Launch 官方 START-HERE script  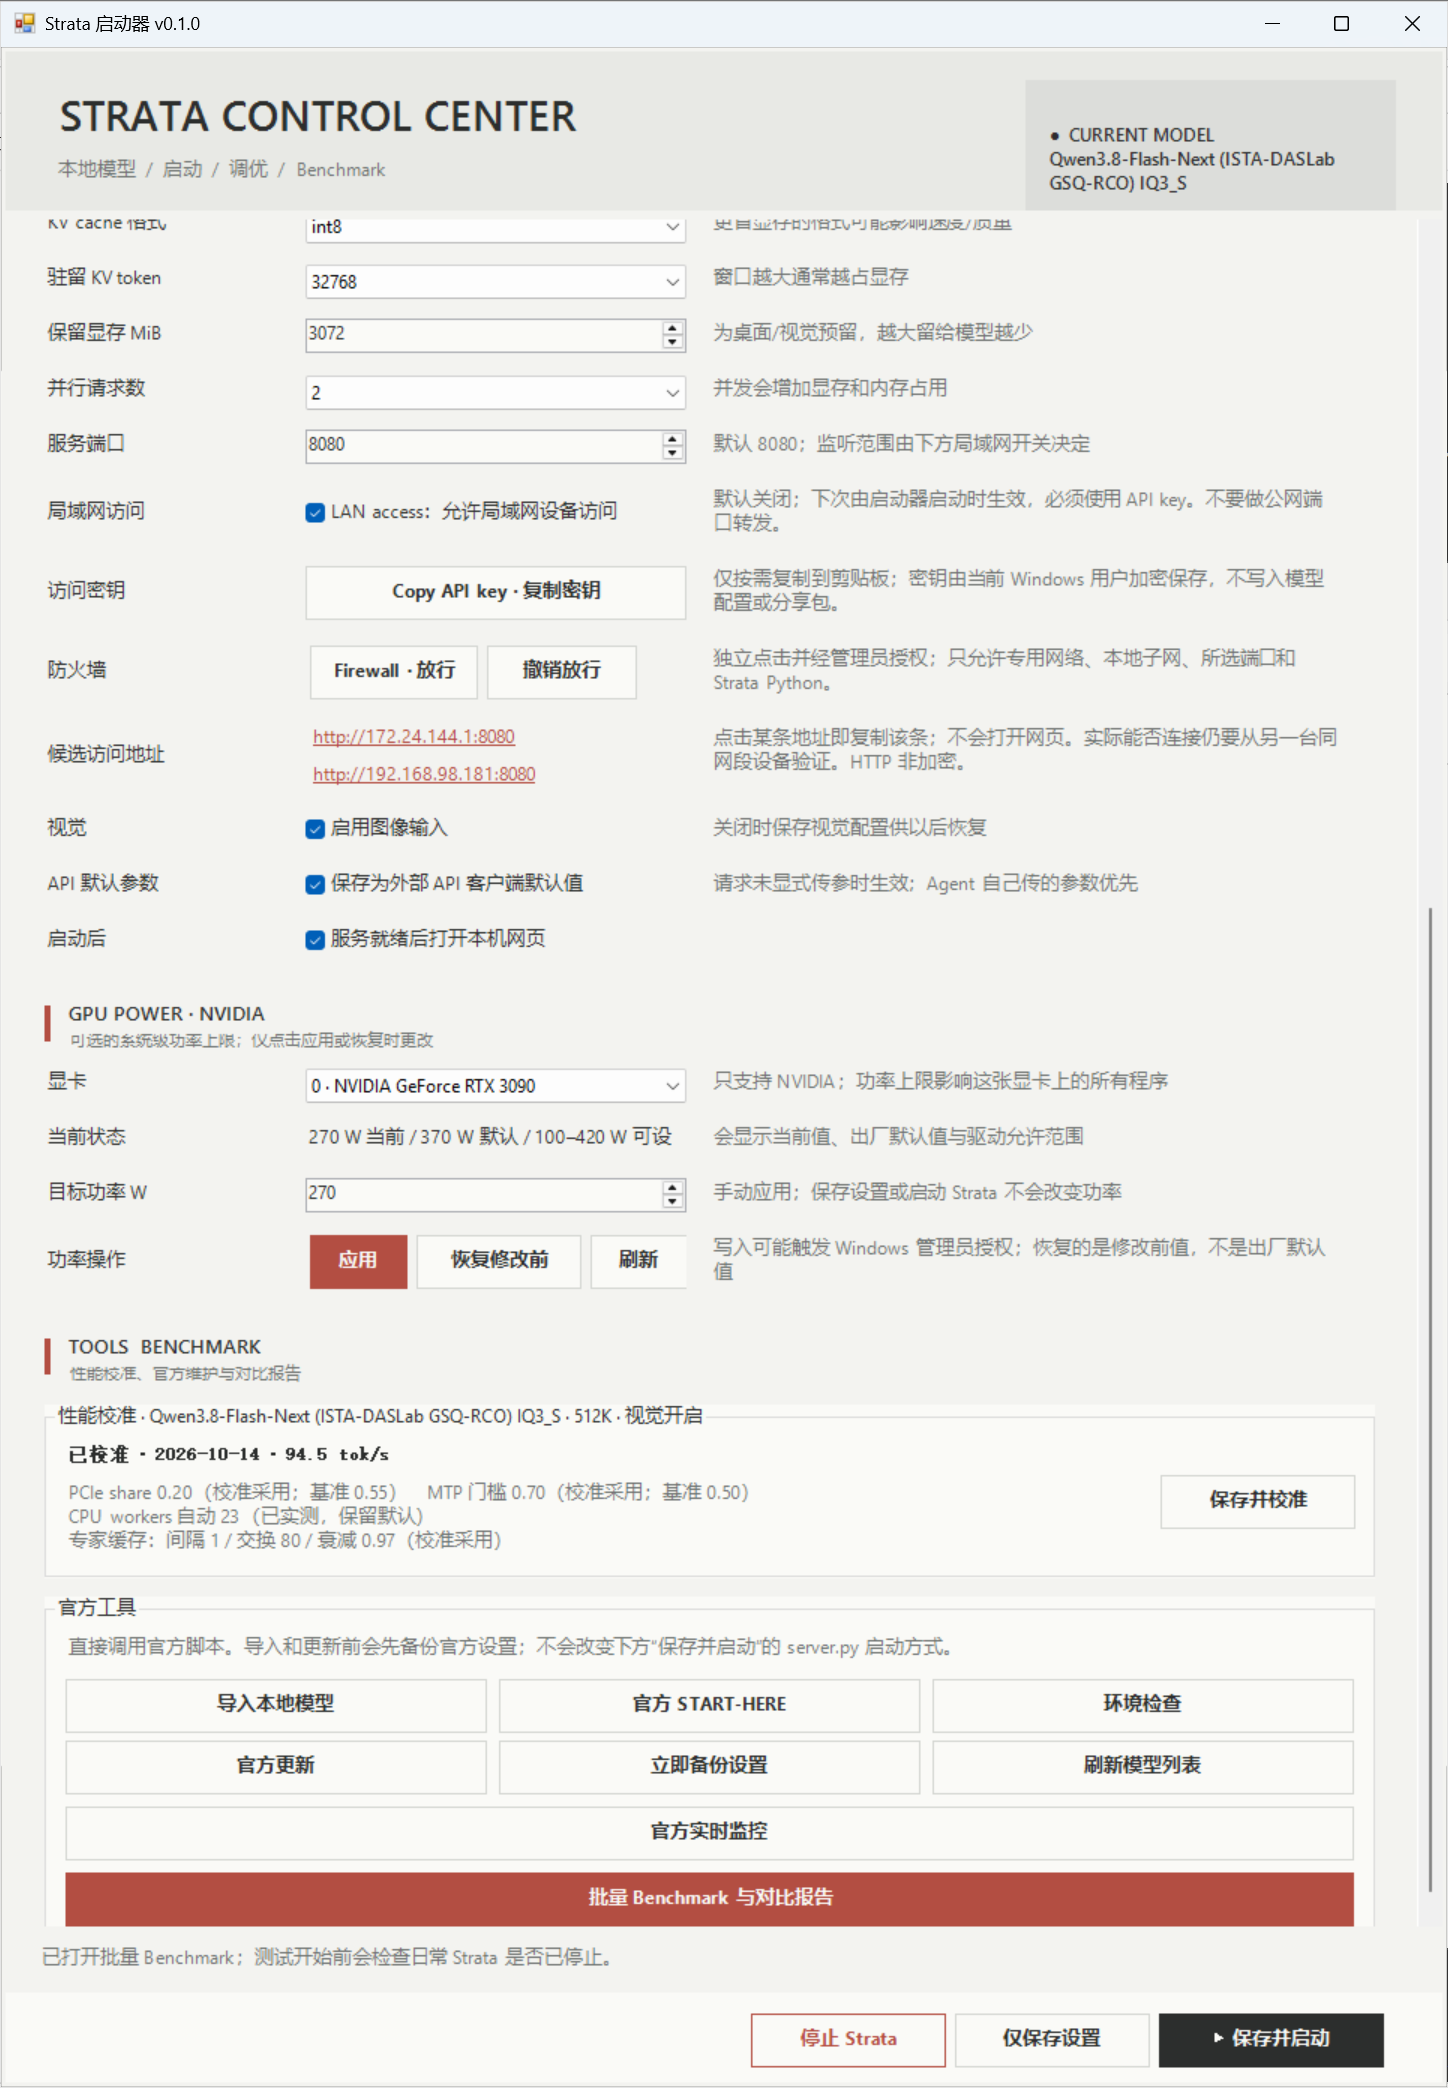coord(709,1705)
